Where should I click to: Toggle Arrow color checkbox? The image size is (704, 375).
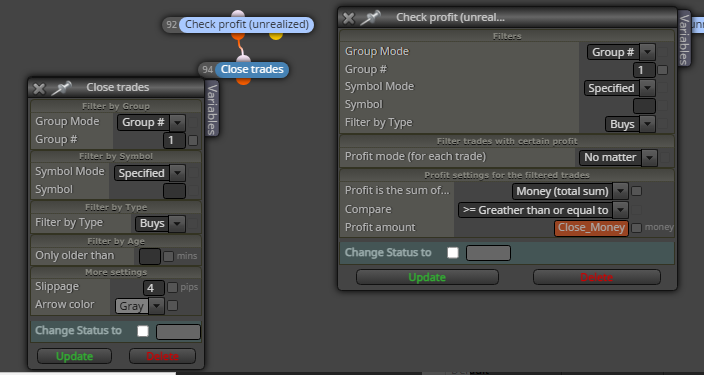click(172, 306)
